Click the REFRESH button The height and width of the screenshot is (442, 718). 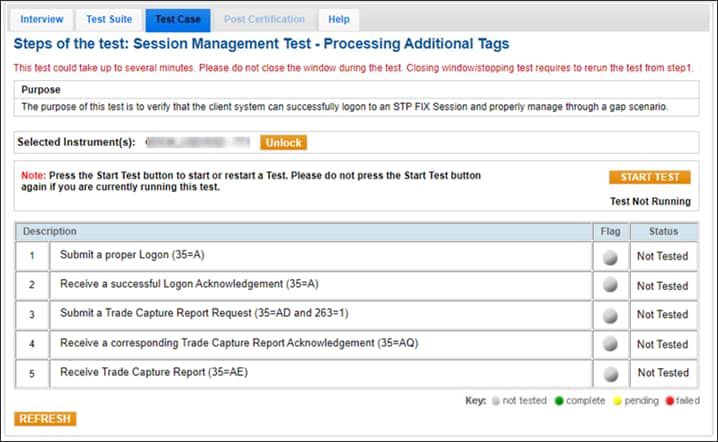(45, 419)
